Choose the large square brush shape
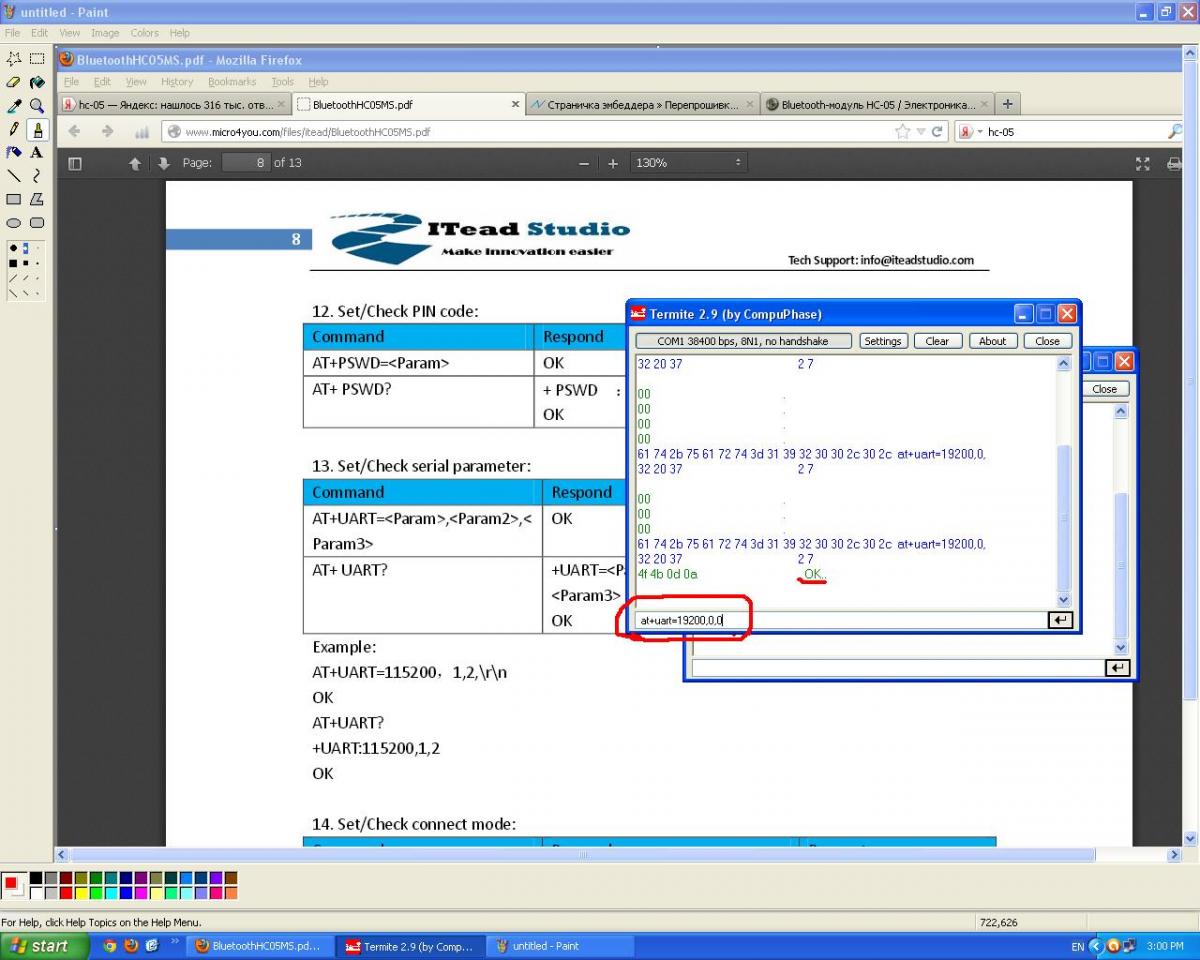Viewport: 1200px width, 960px height. point(13,263)
